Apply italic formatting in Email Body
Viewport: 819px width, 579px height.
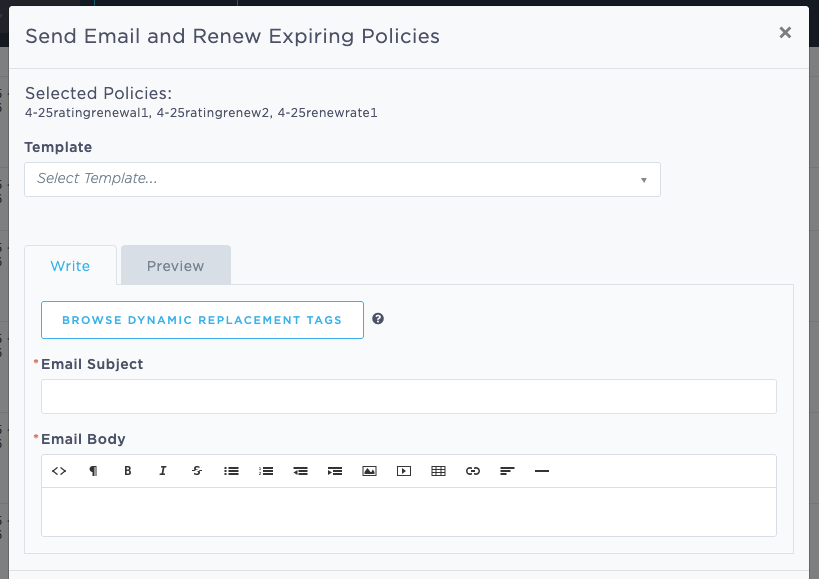tap(162, 471)
